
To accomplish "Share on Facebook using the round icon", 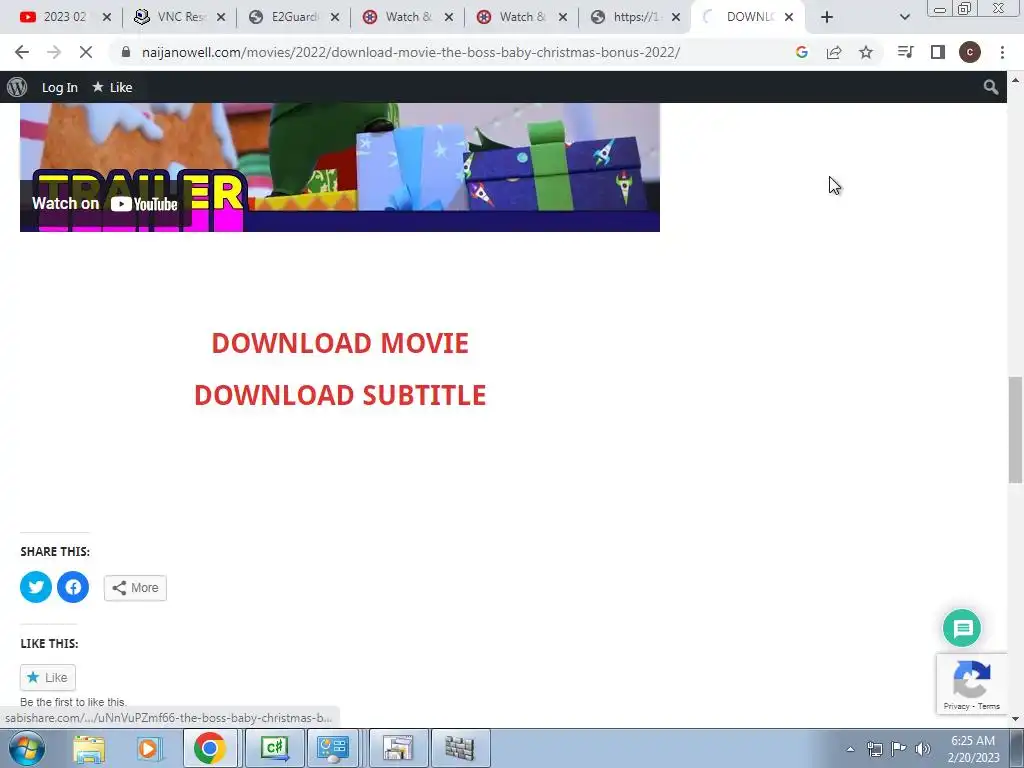I will tap(73, 587).
